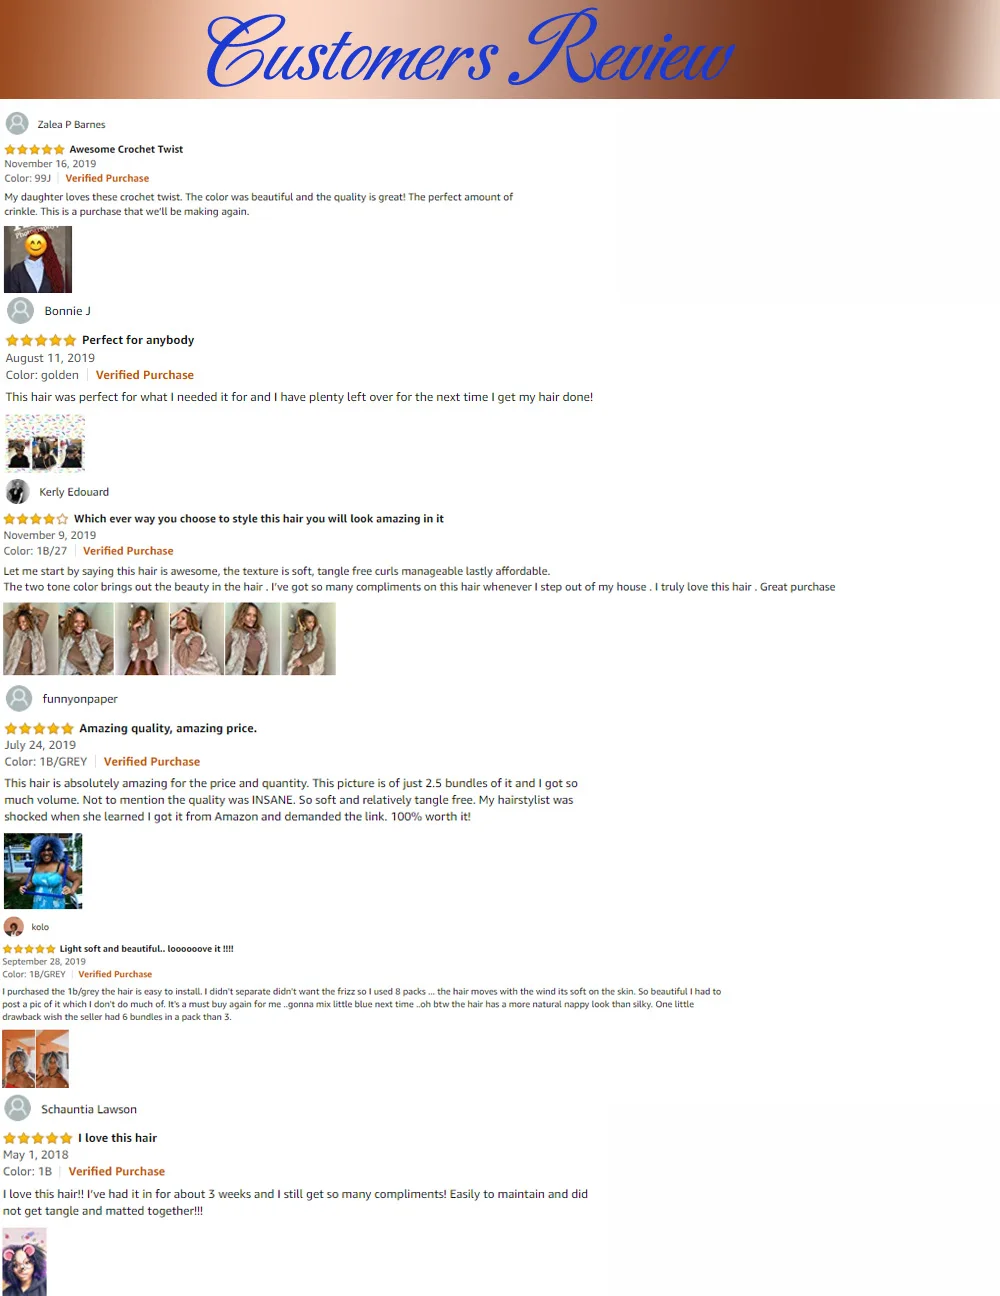Open Bonnie J's profile avatar icon
This screenshot has width=1000, height=1296.
coord(20,310)
